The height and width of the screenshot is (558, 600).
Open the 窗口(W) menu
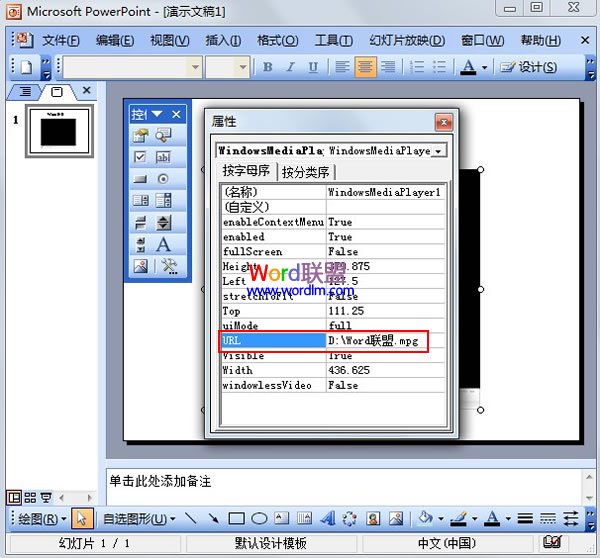tap(482, 40)
